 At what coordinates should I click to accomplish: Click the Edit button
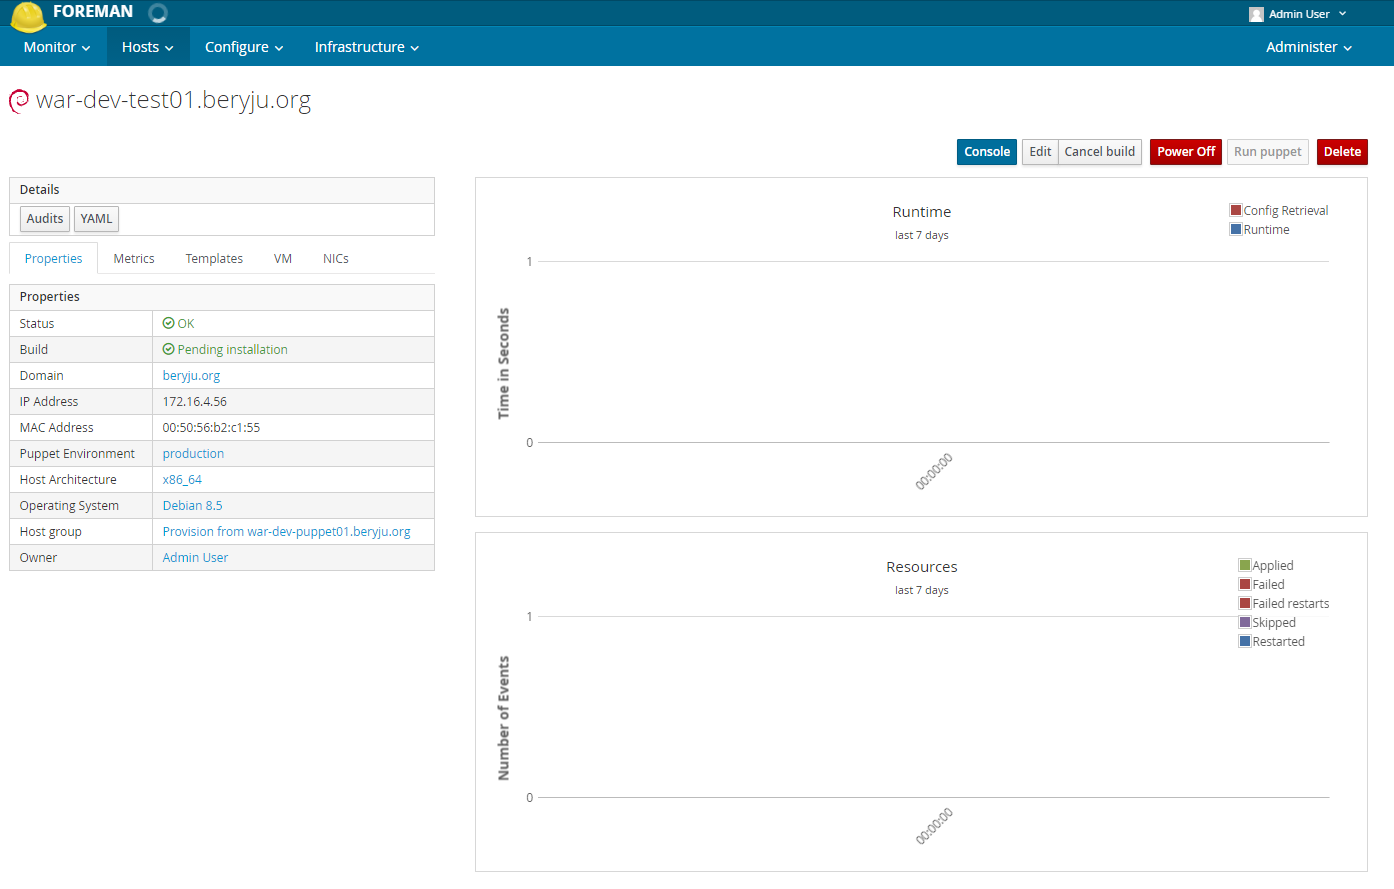(1040, 152)
